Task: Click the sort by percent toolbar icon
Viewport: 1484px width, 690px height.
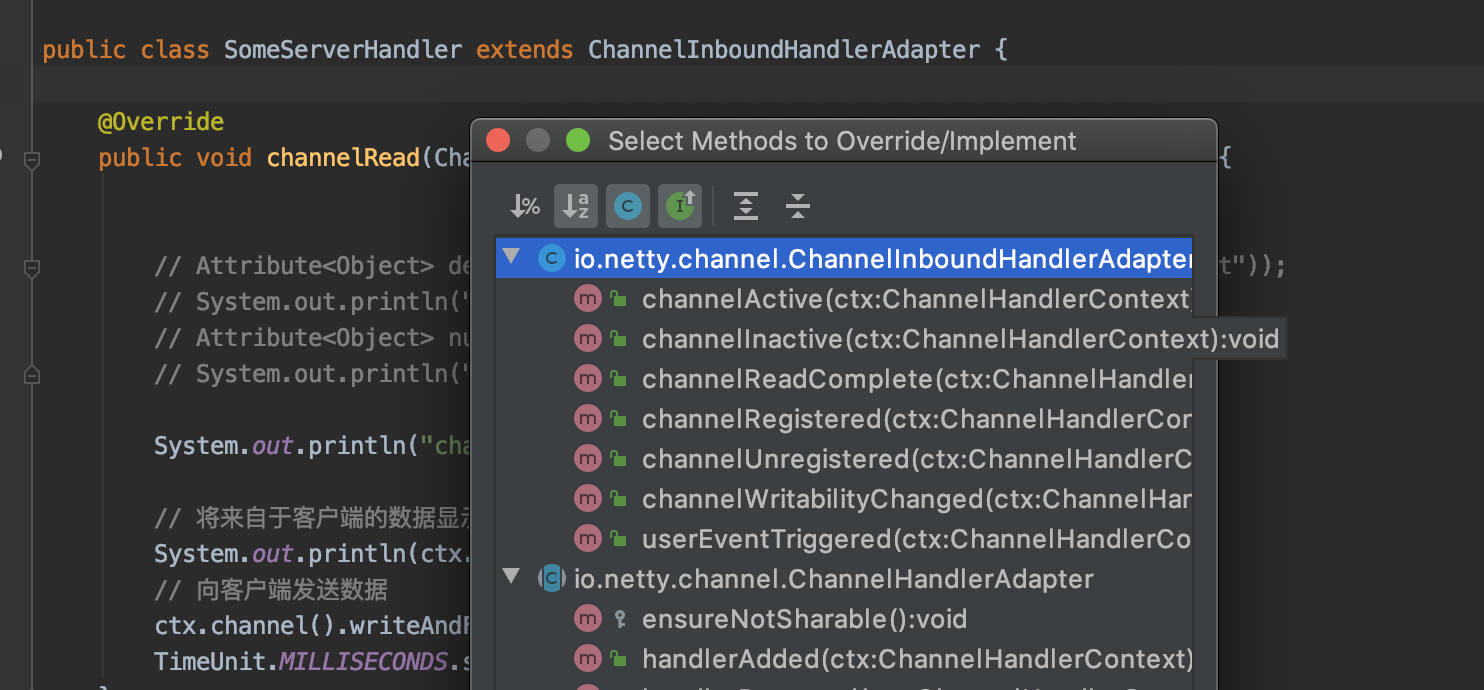Action: point(525,206)
